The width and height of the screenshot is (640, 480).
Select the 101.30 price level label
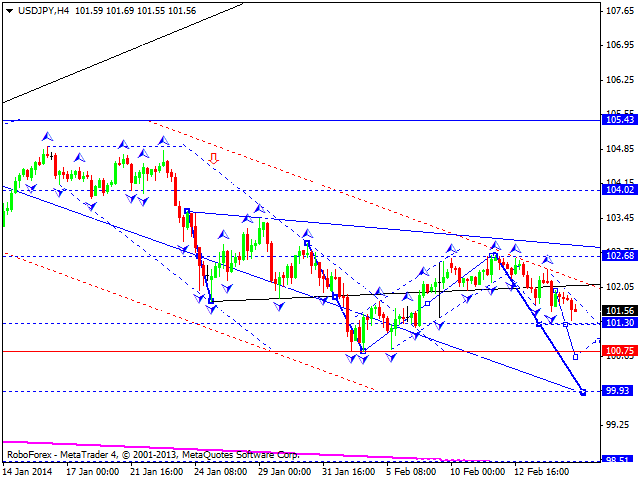(621, 324)
